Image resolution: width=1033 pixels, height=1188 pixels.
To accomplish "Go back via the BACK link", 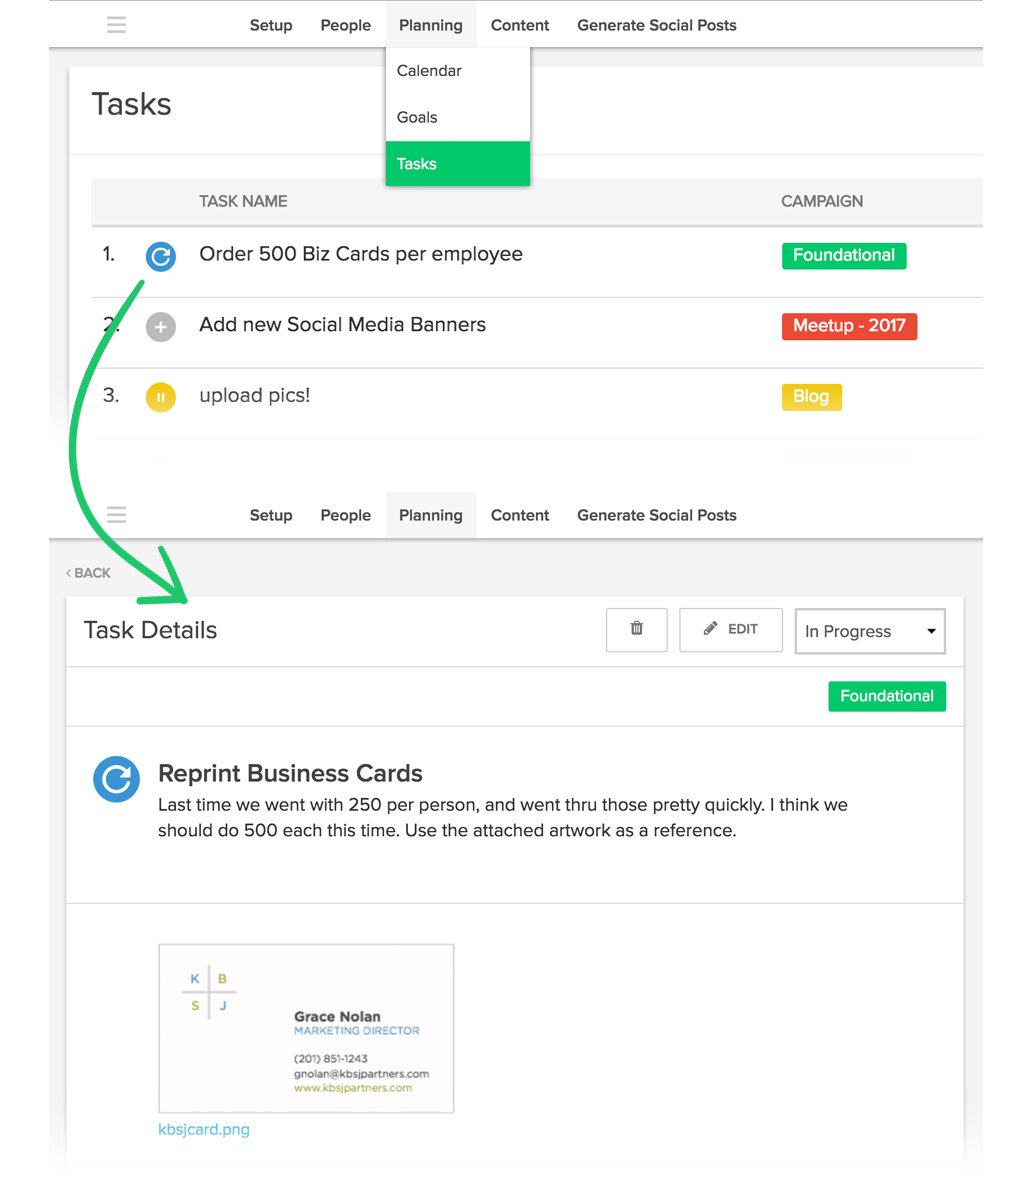I will click(88, 573).
